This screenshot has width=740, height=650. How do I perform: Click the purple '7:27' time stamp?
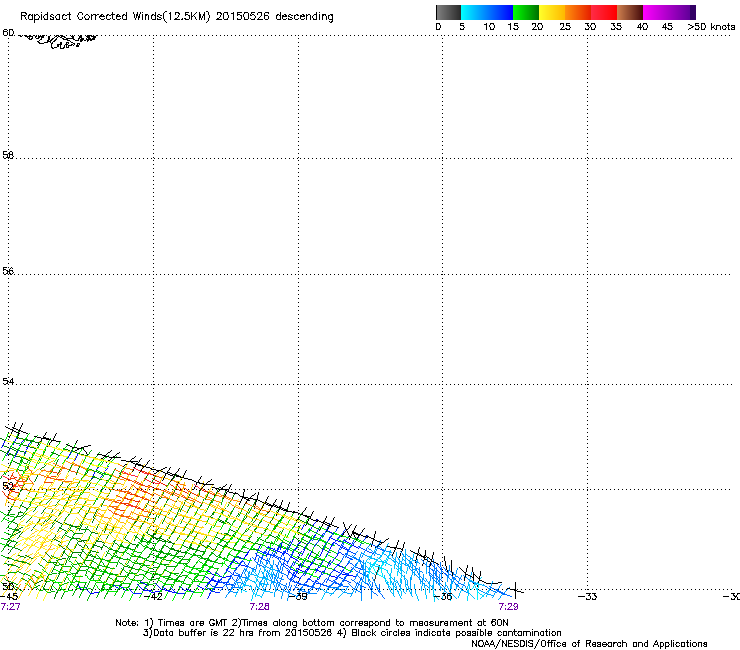point(10,607)
